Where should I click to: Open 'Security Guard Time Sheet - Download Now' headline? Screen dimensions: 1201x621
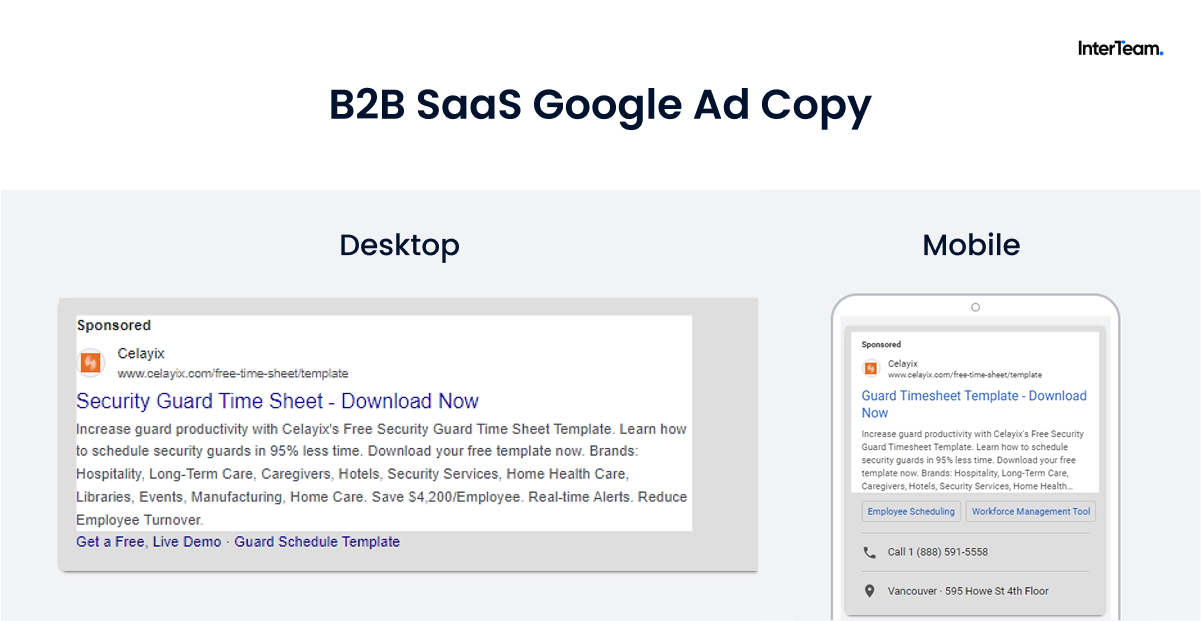click(277, 401)
